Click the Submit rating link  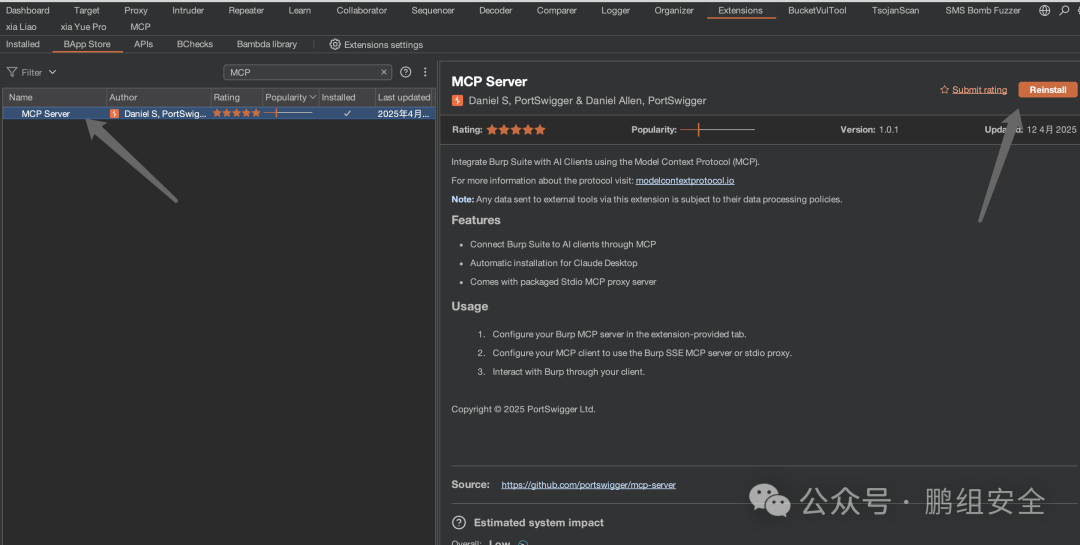[979, 90]
